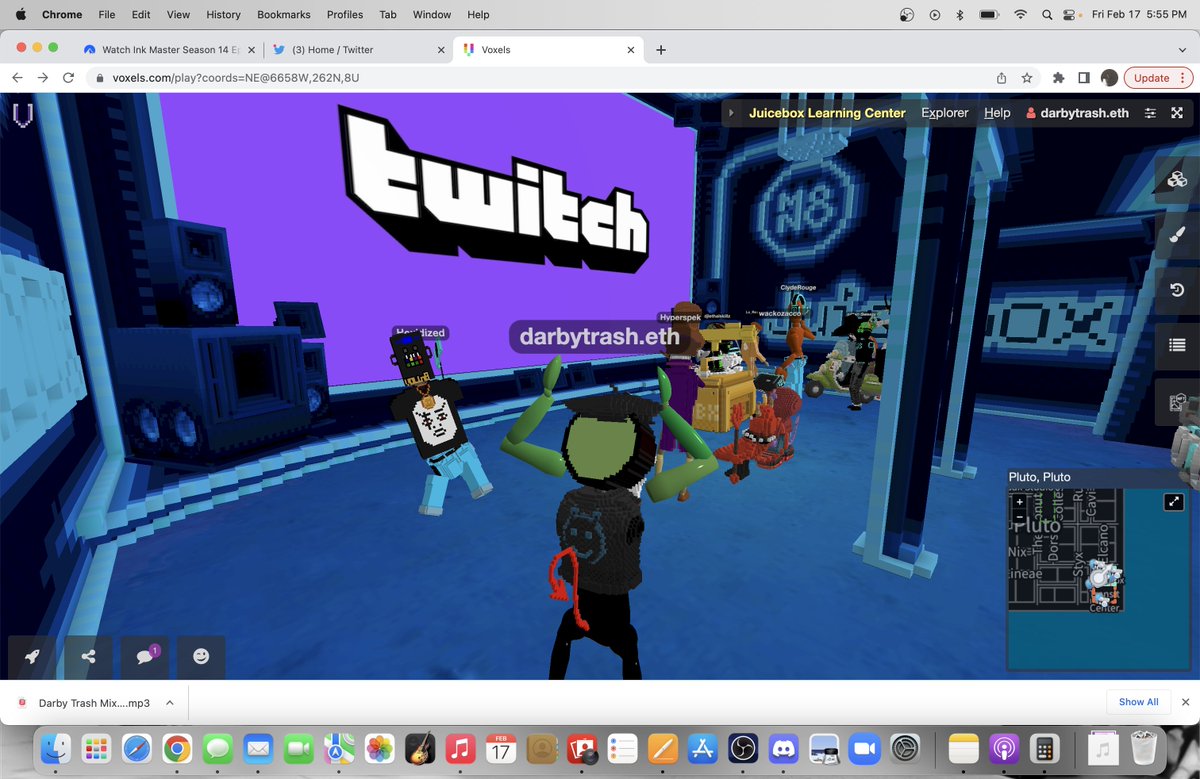Select the Voxels tab
The width and height of the screenshot is (1200, 779).
click(x=546, y=49)
